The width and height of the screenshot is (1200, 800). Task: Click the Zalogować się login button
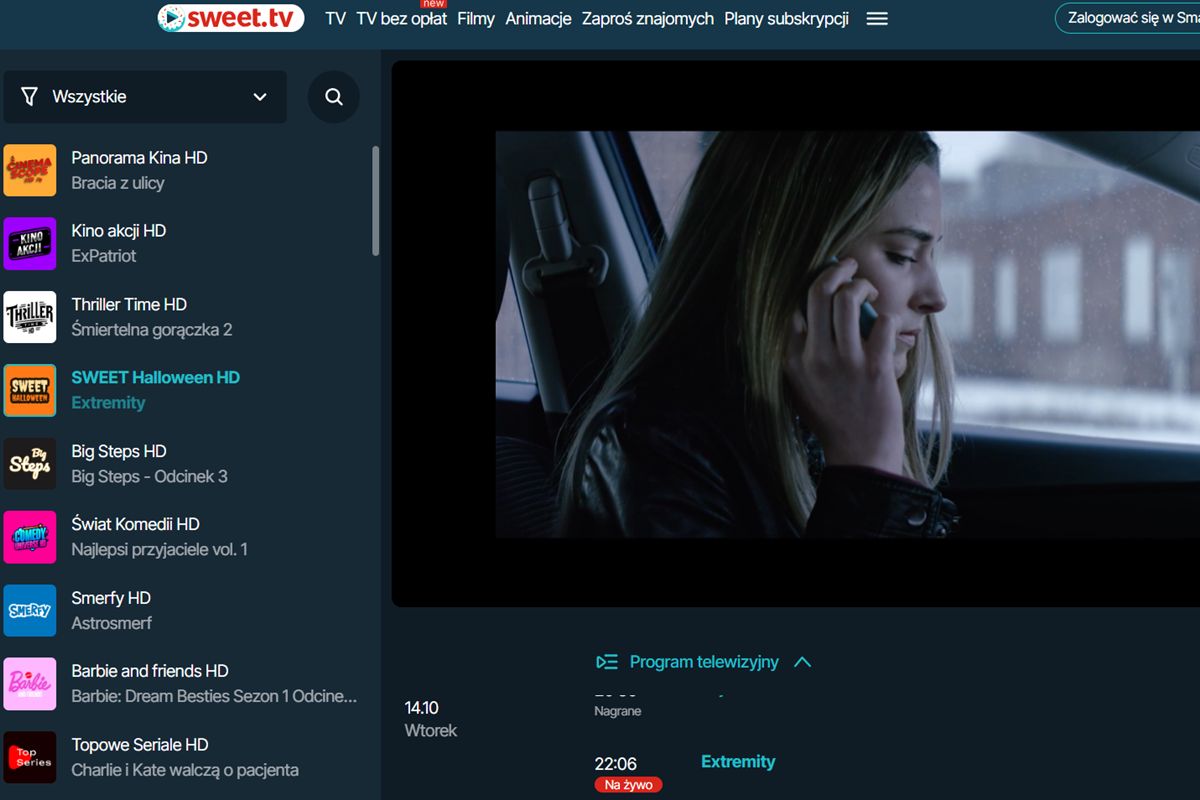coord(1130,18)
